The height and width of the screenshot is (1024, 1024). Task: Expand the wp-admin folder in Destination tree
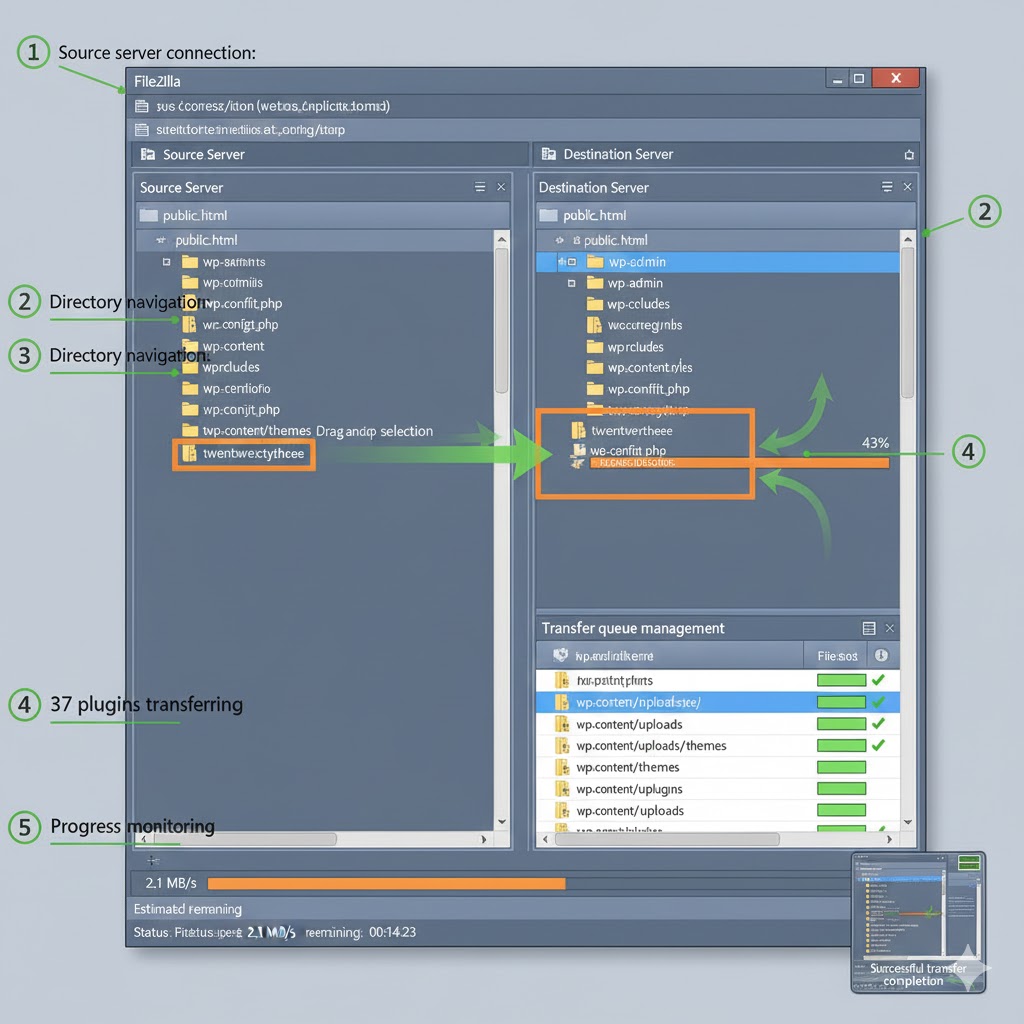pyautogui.click(x=571, y=283)
